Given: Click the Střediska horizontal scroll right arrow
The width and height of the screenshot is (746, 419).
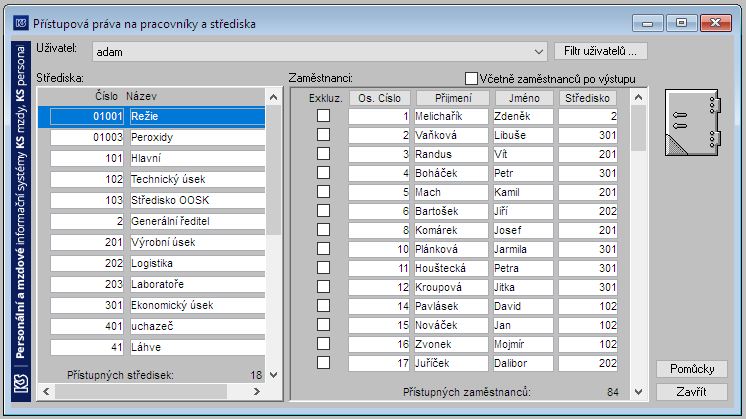Looking at the screenshot, I should point(257,391).
